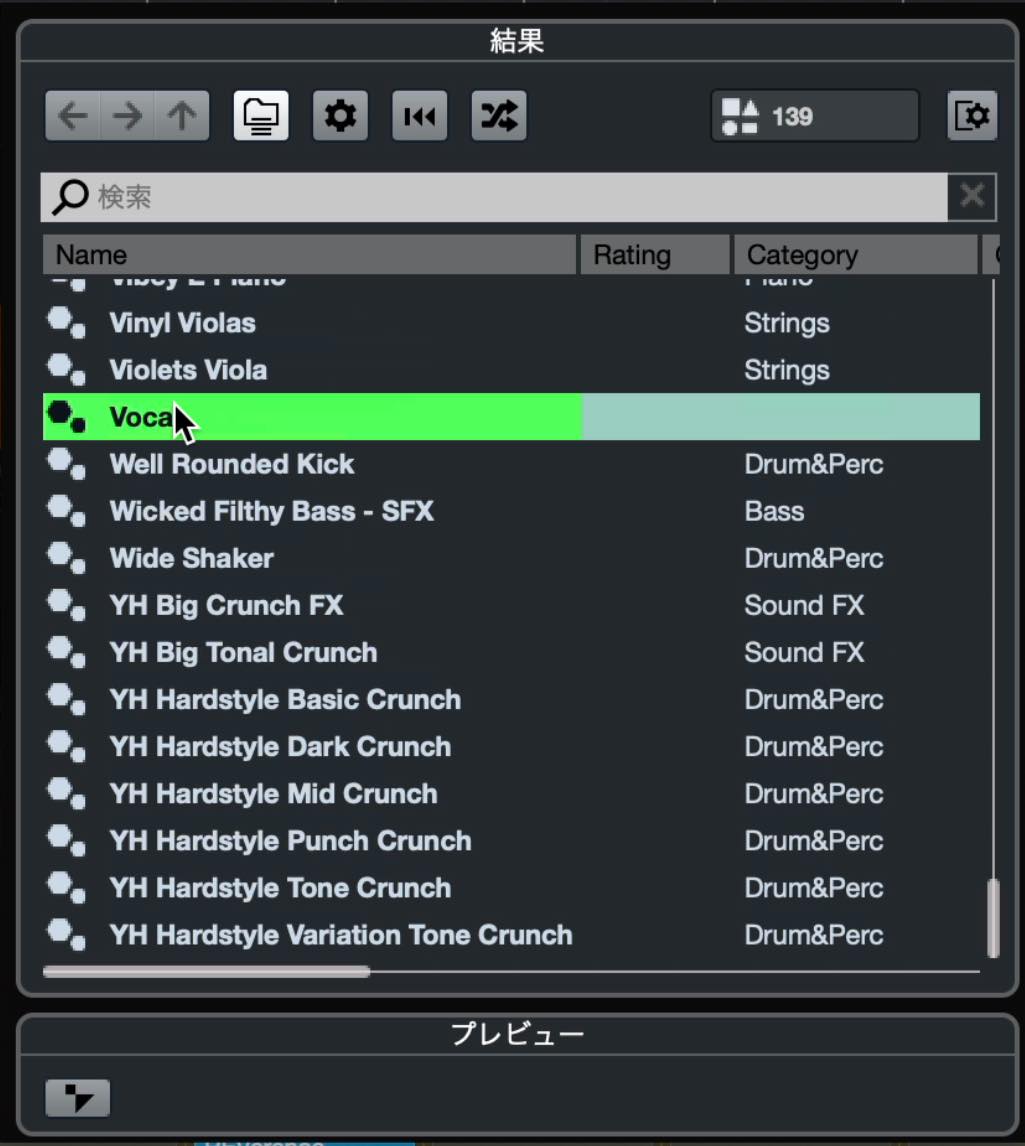This screenshot has width=1025, height=1146.
Task: Focus the 検索 search field
Action: pos(494,197)
